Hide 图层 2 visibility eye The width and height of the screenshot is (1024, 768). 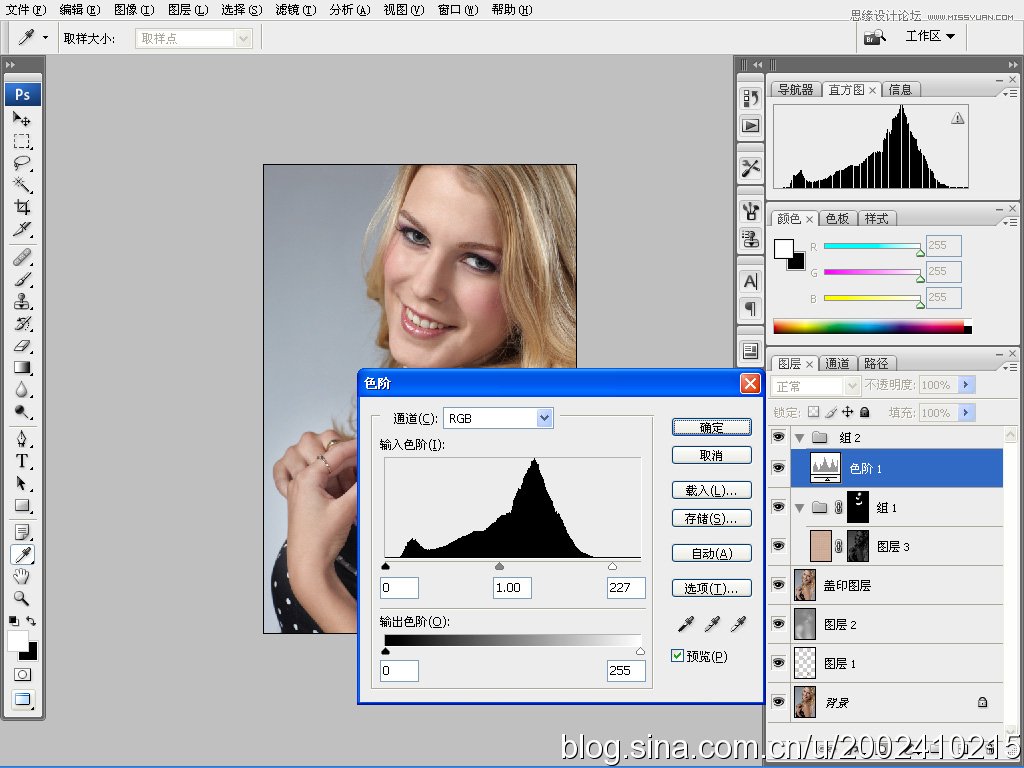(x=778, y=624)
